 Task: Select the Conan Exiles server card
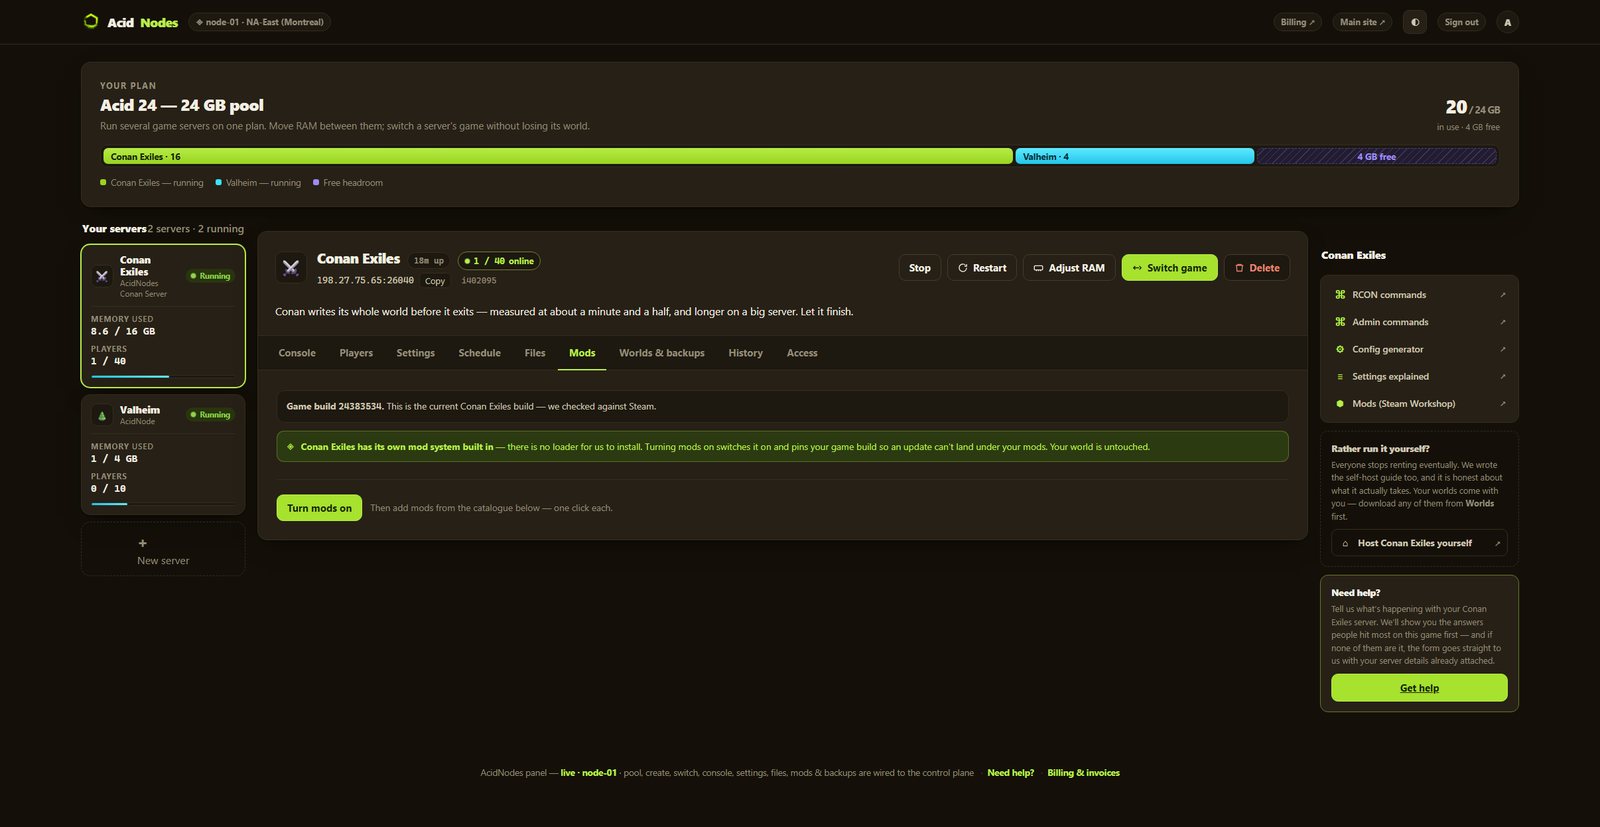[x=163, y=316]
